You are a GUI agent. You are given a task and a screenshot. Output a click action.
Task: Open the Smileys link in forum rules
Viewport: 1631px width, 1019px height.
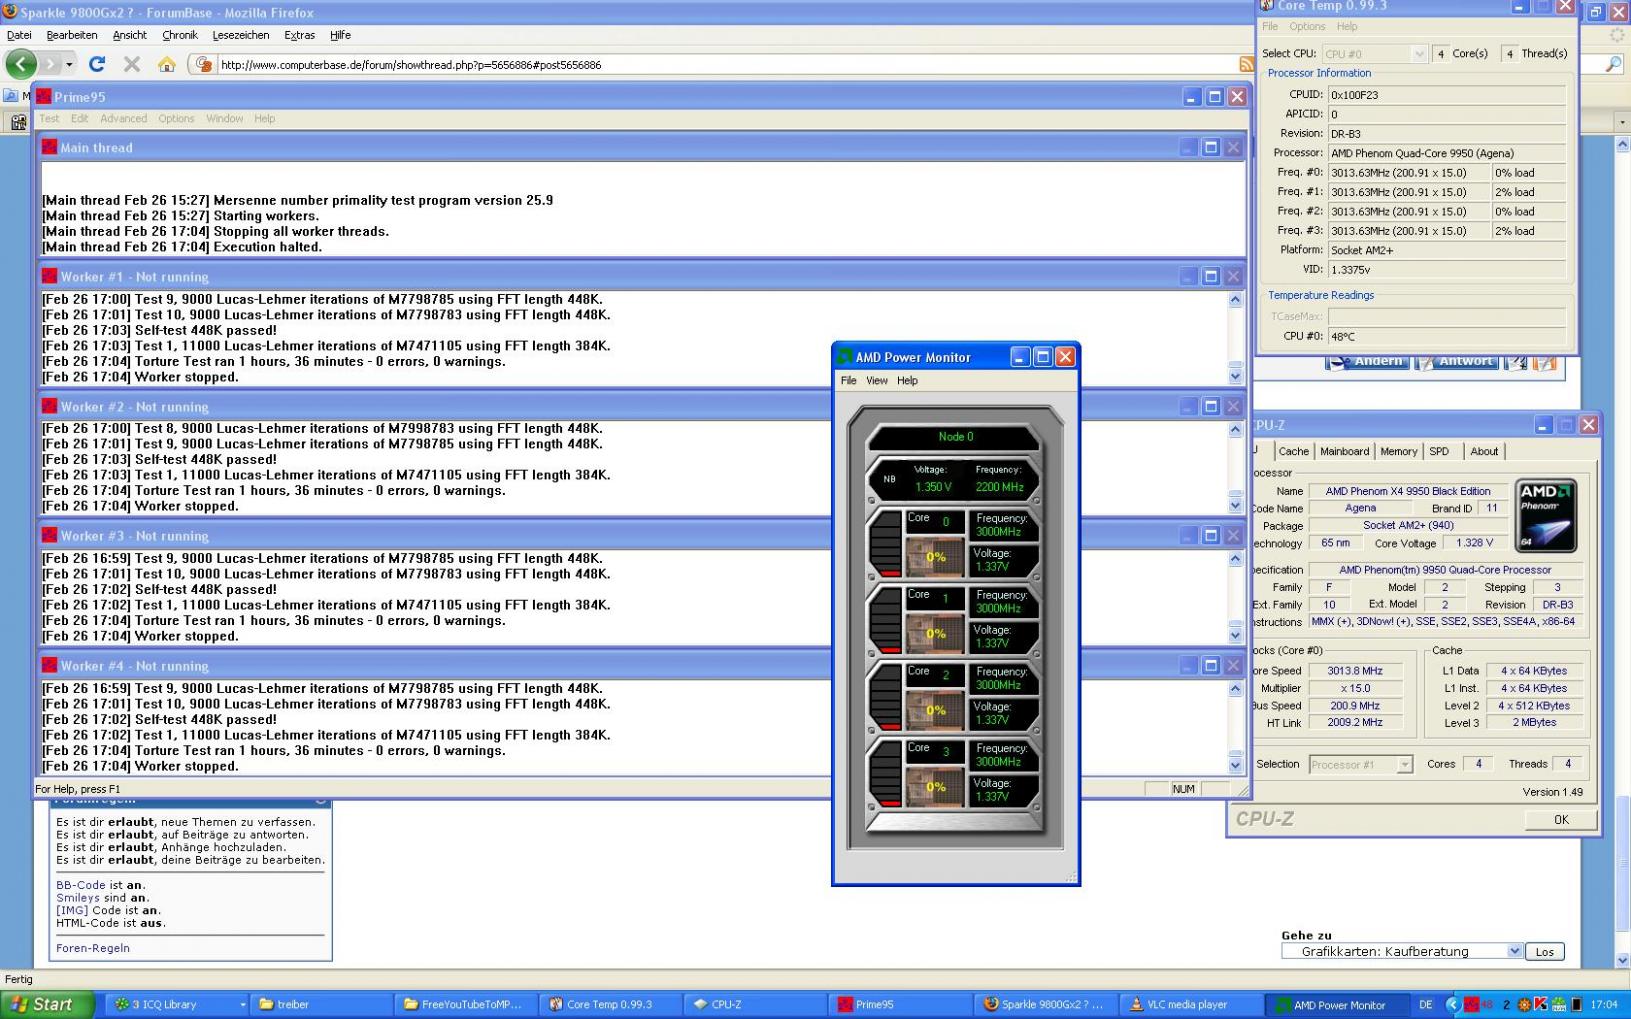pyautogui.click(x=78, y=898)
